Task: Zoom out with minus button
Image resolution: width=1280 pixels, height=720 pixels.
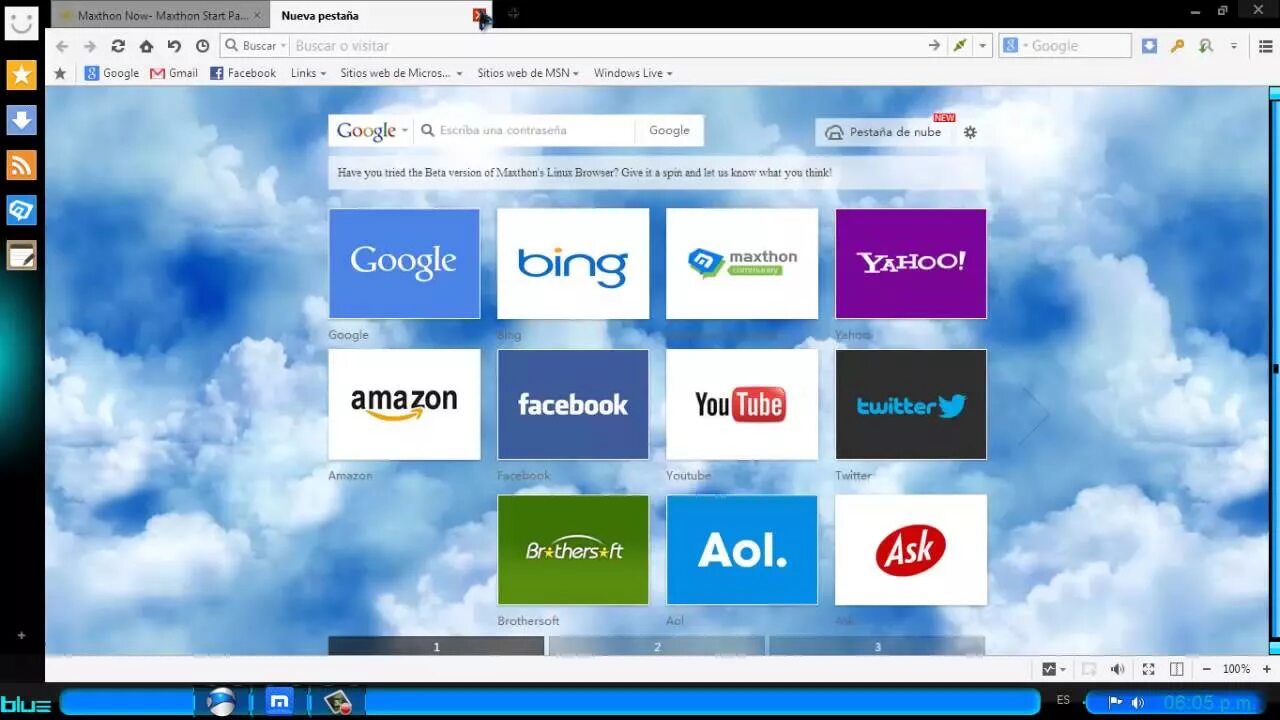Action: (x=1207, y=669)
